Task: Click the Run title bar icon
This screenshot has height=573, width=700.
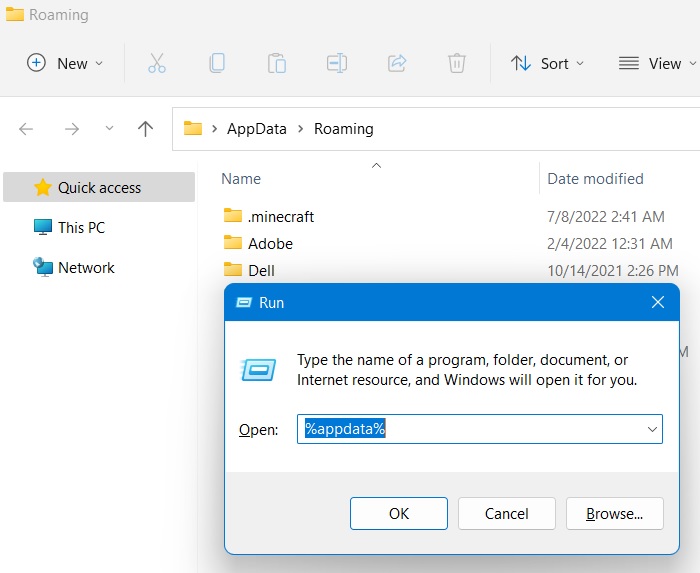Action: 244,303
